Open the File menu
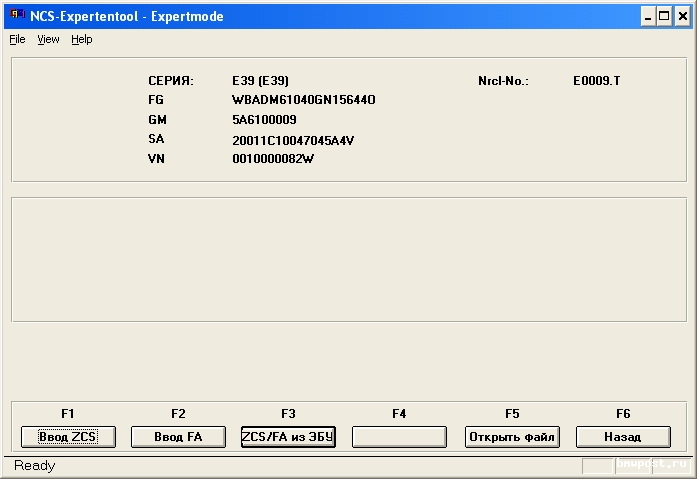The height and width of the screenshot is (479, 697). pos(17,39)
